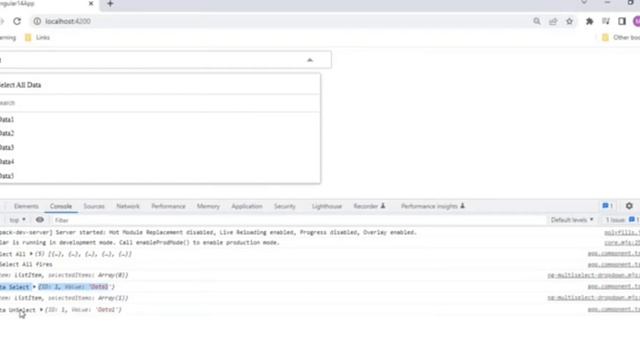Image resolution: width=640 pixels, height=360 pixels.
Task: Toggle the browser side panel icon
Action: pyautogui.click(x=622, y=21)
